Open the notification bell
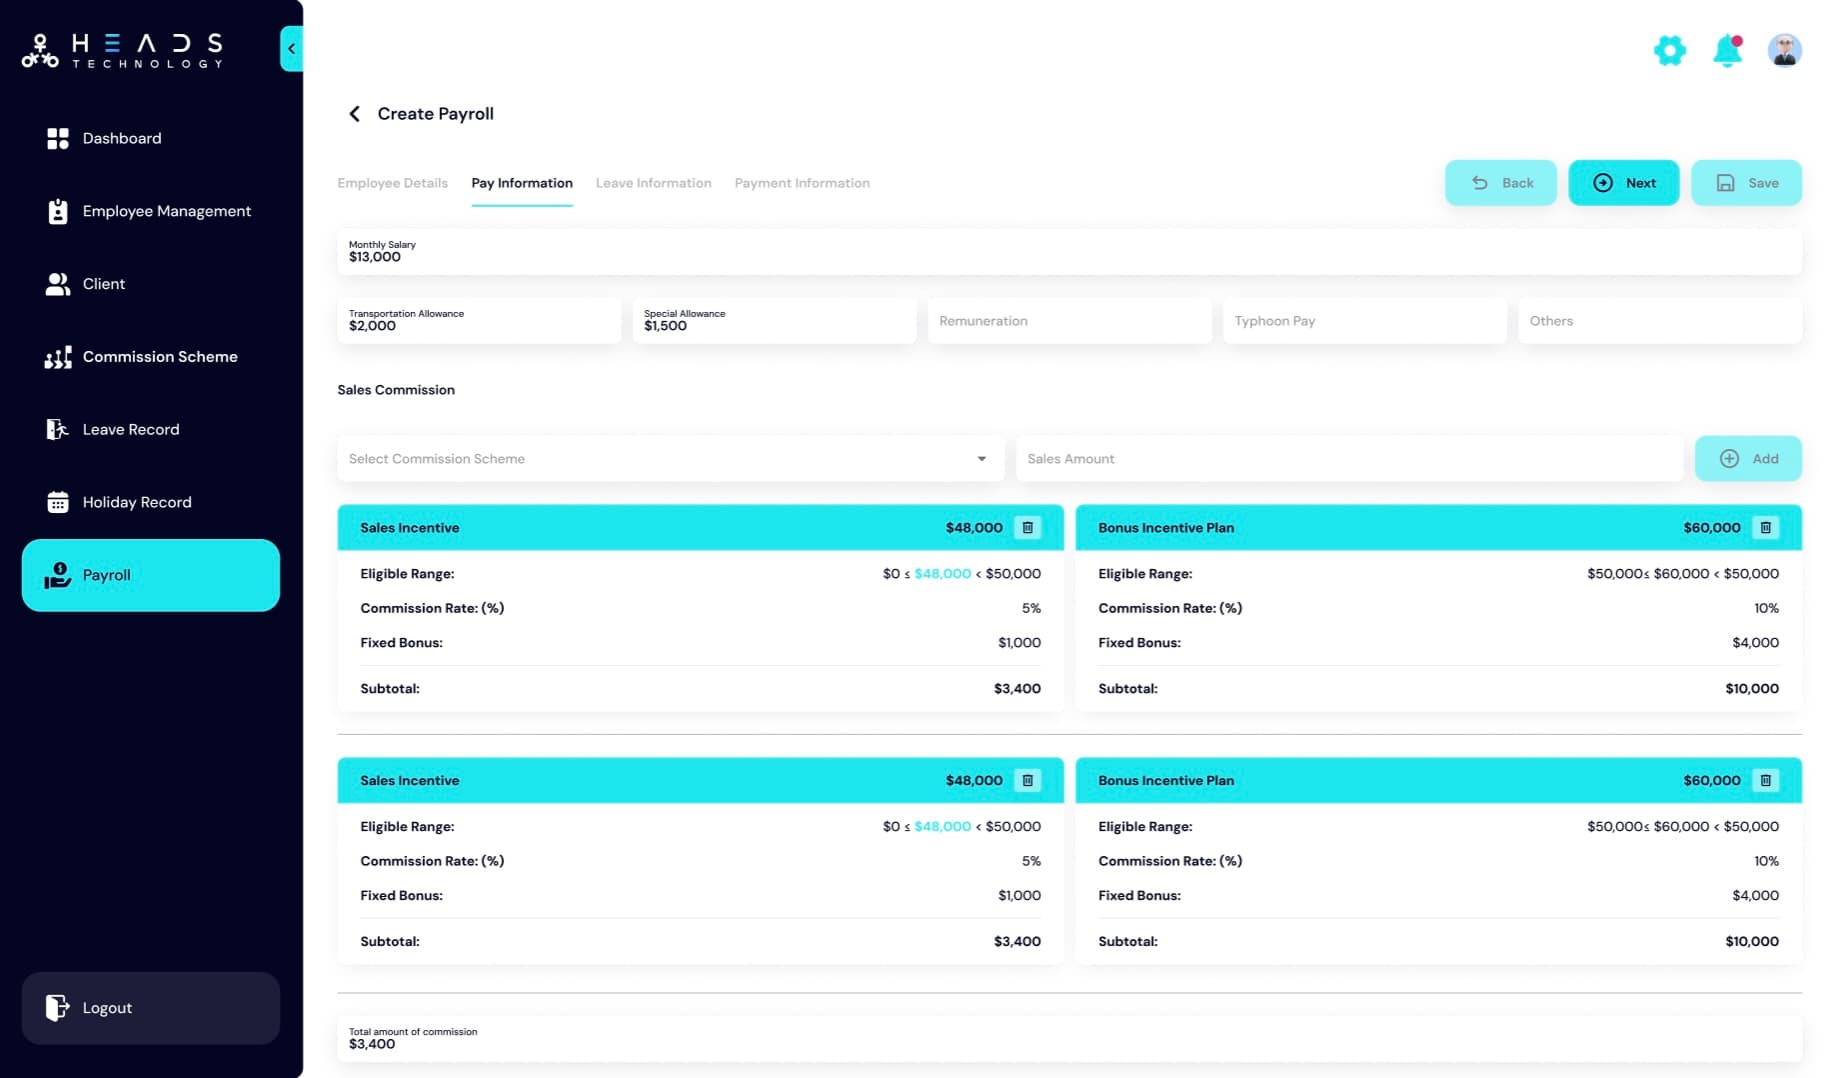Screen dimensions: 1829x1078 pyautogui.click(x=1726, y=49)
